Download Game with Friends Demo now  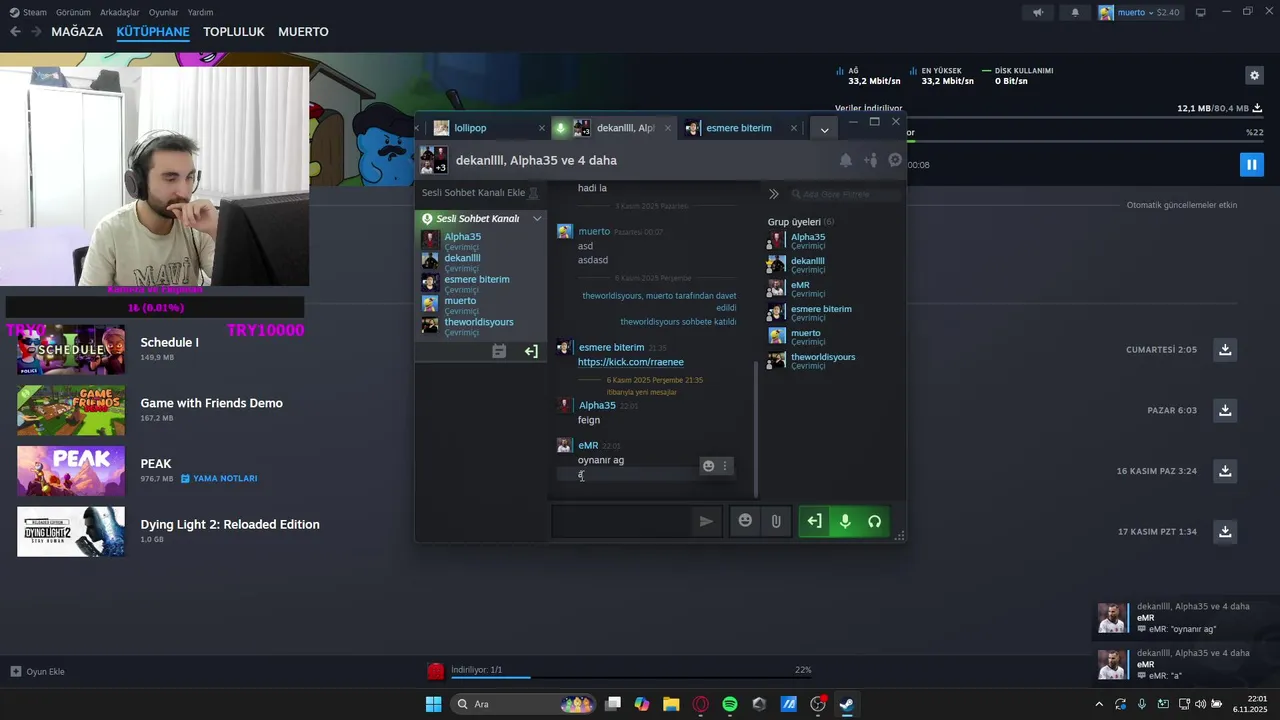[x=1225, y=410]
